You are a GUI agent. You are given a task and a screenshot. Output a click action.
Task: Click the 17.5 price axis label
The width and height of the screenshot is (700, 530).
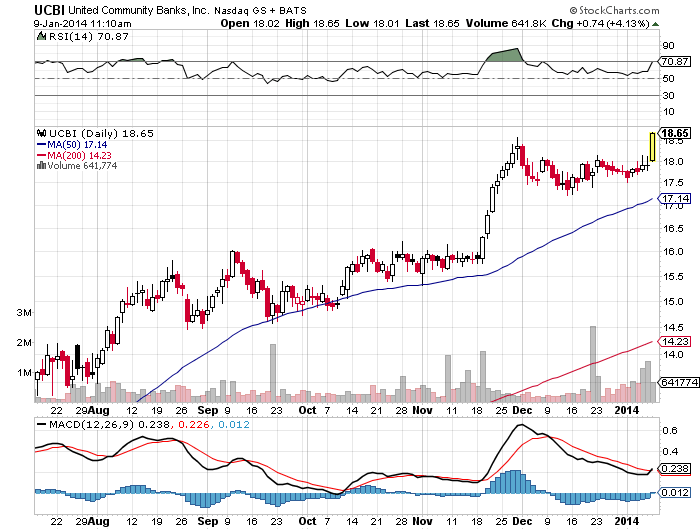click(x=673, y=183)
